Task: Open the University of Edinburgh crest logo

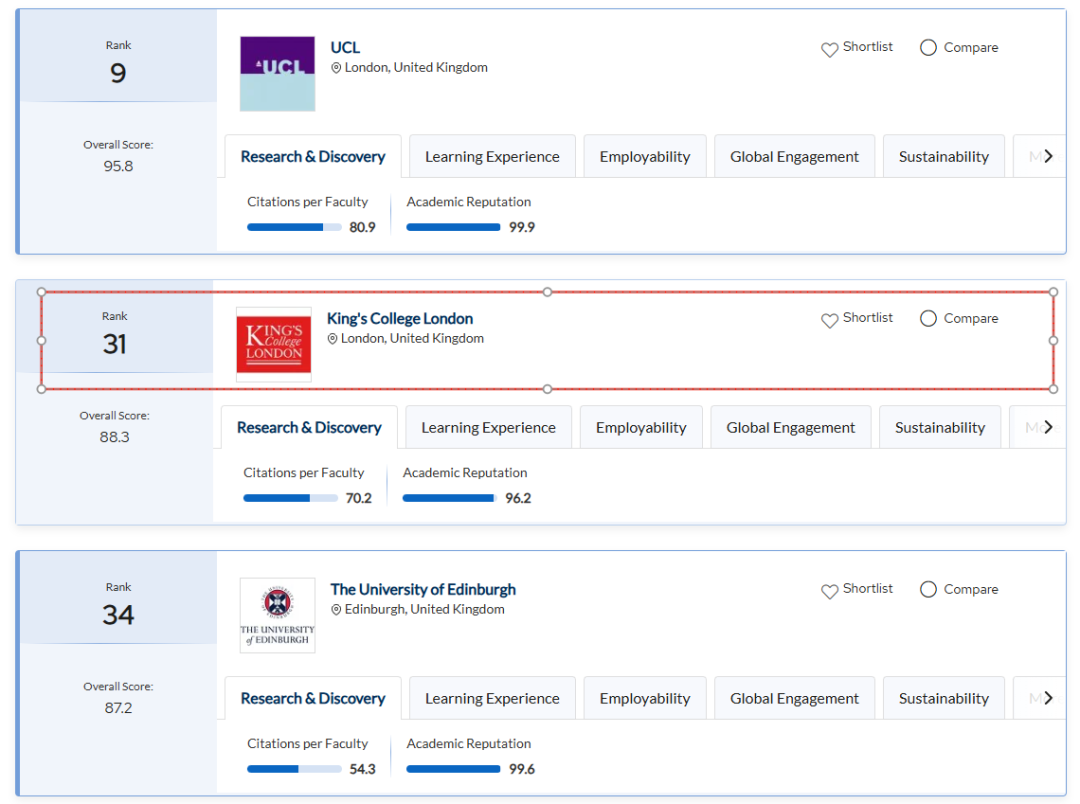Action: coord(278,615)
